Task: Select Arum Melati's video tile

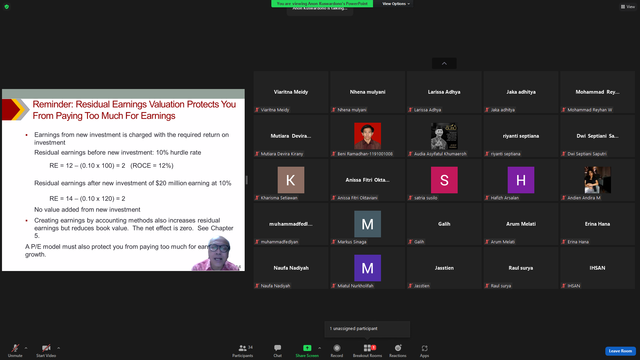Action: point(521,224)
